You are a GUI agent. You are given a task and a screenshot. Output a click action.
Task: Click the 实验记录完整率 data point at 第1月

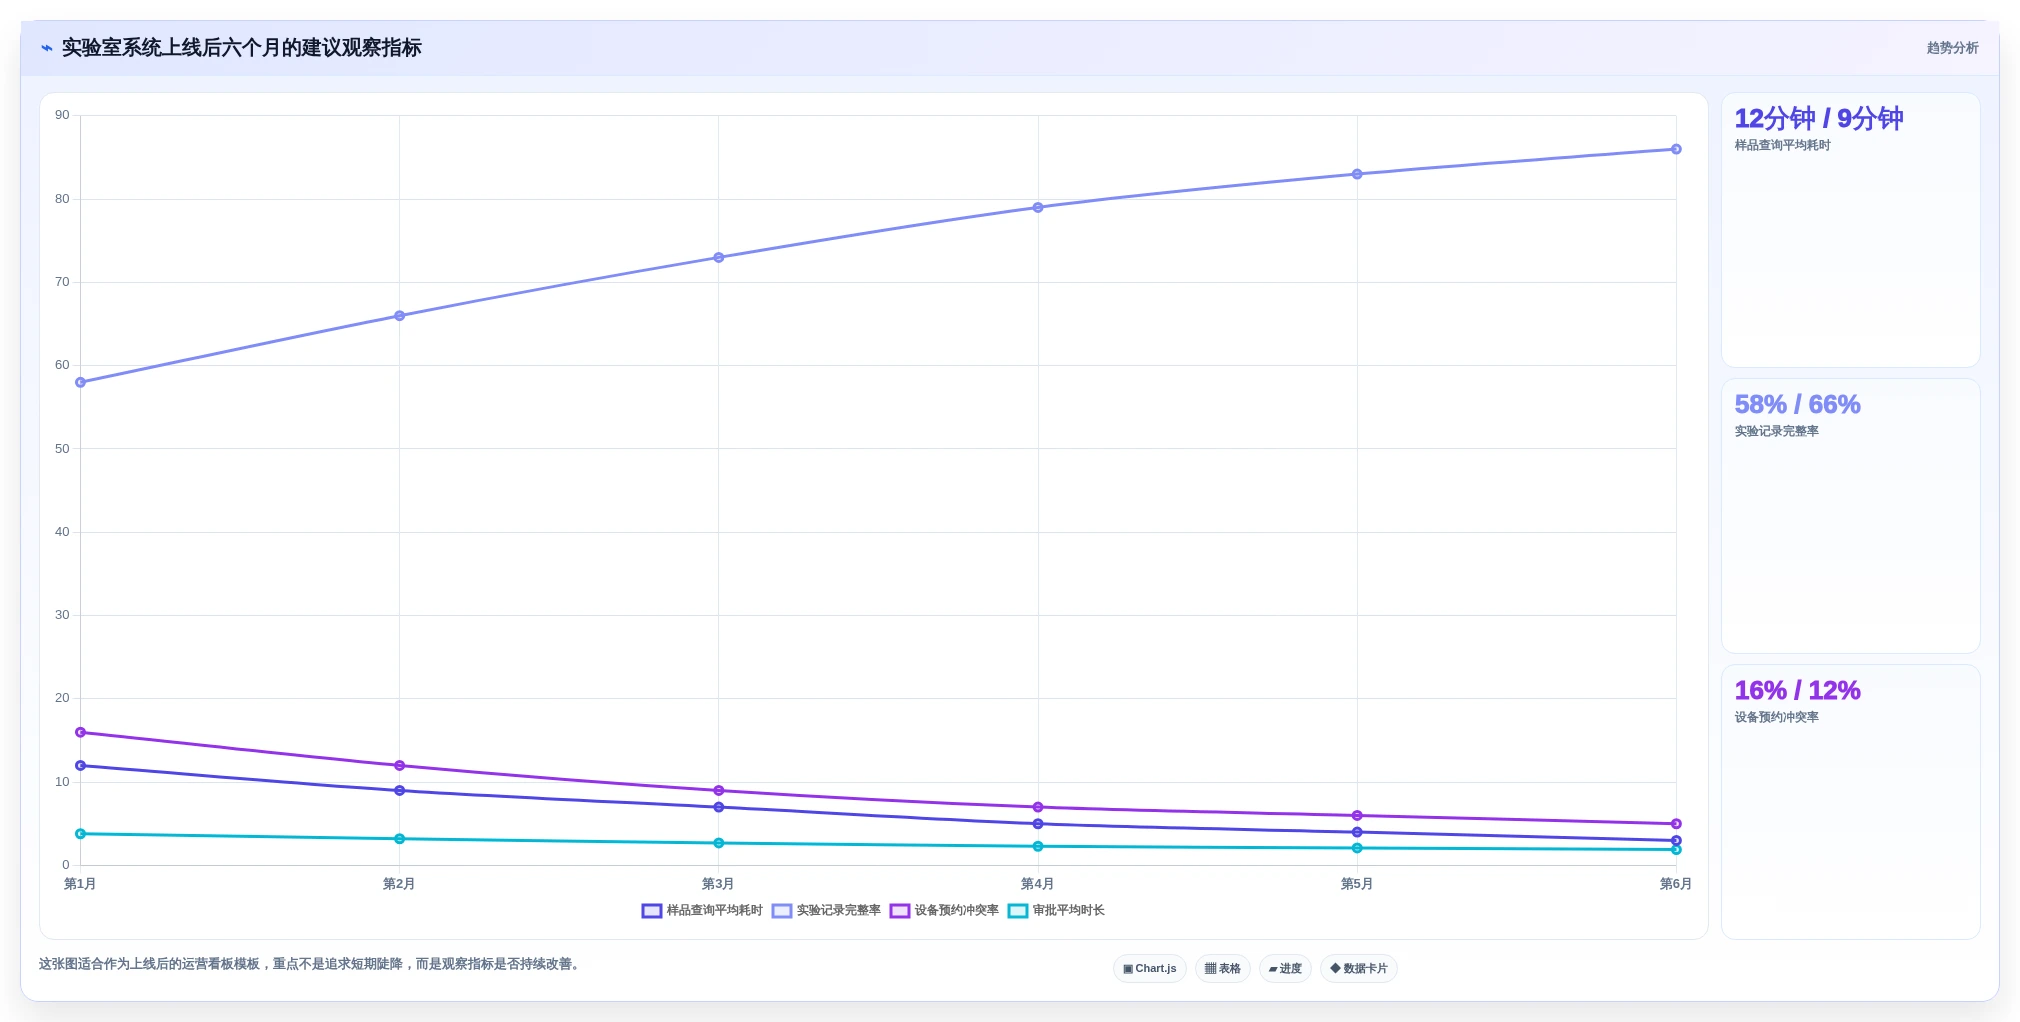(81, 382)
